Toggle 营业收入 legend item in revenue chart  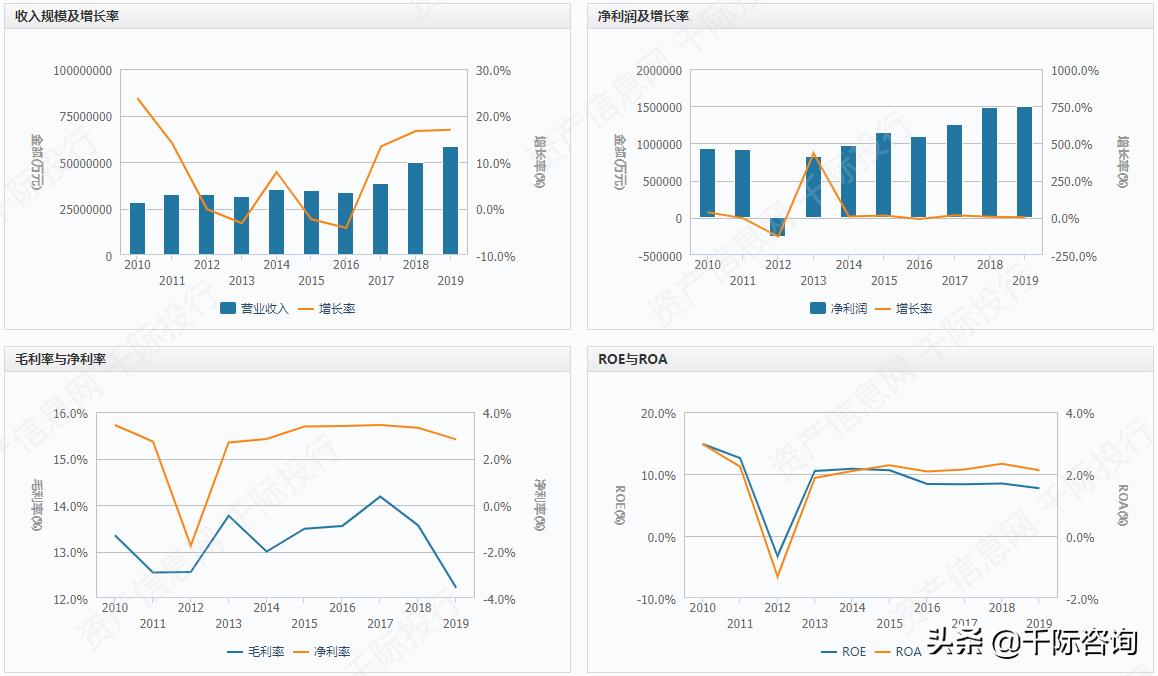264,308
